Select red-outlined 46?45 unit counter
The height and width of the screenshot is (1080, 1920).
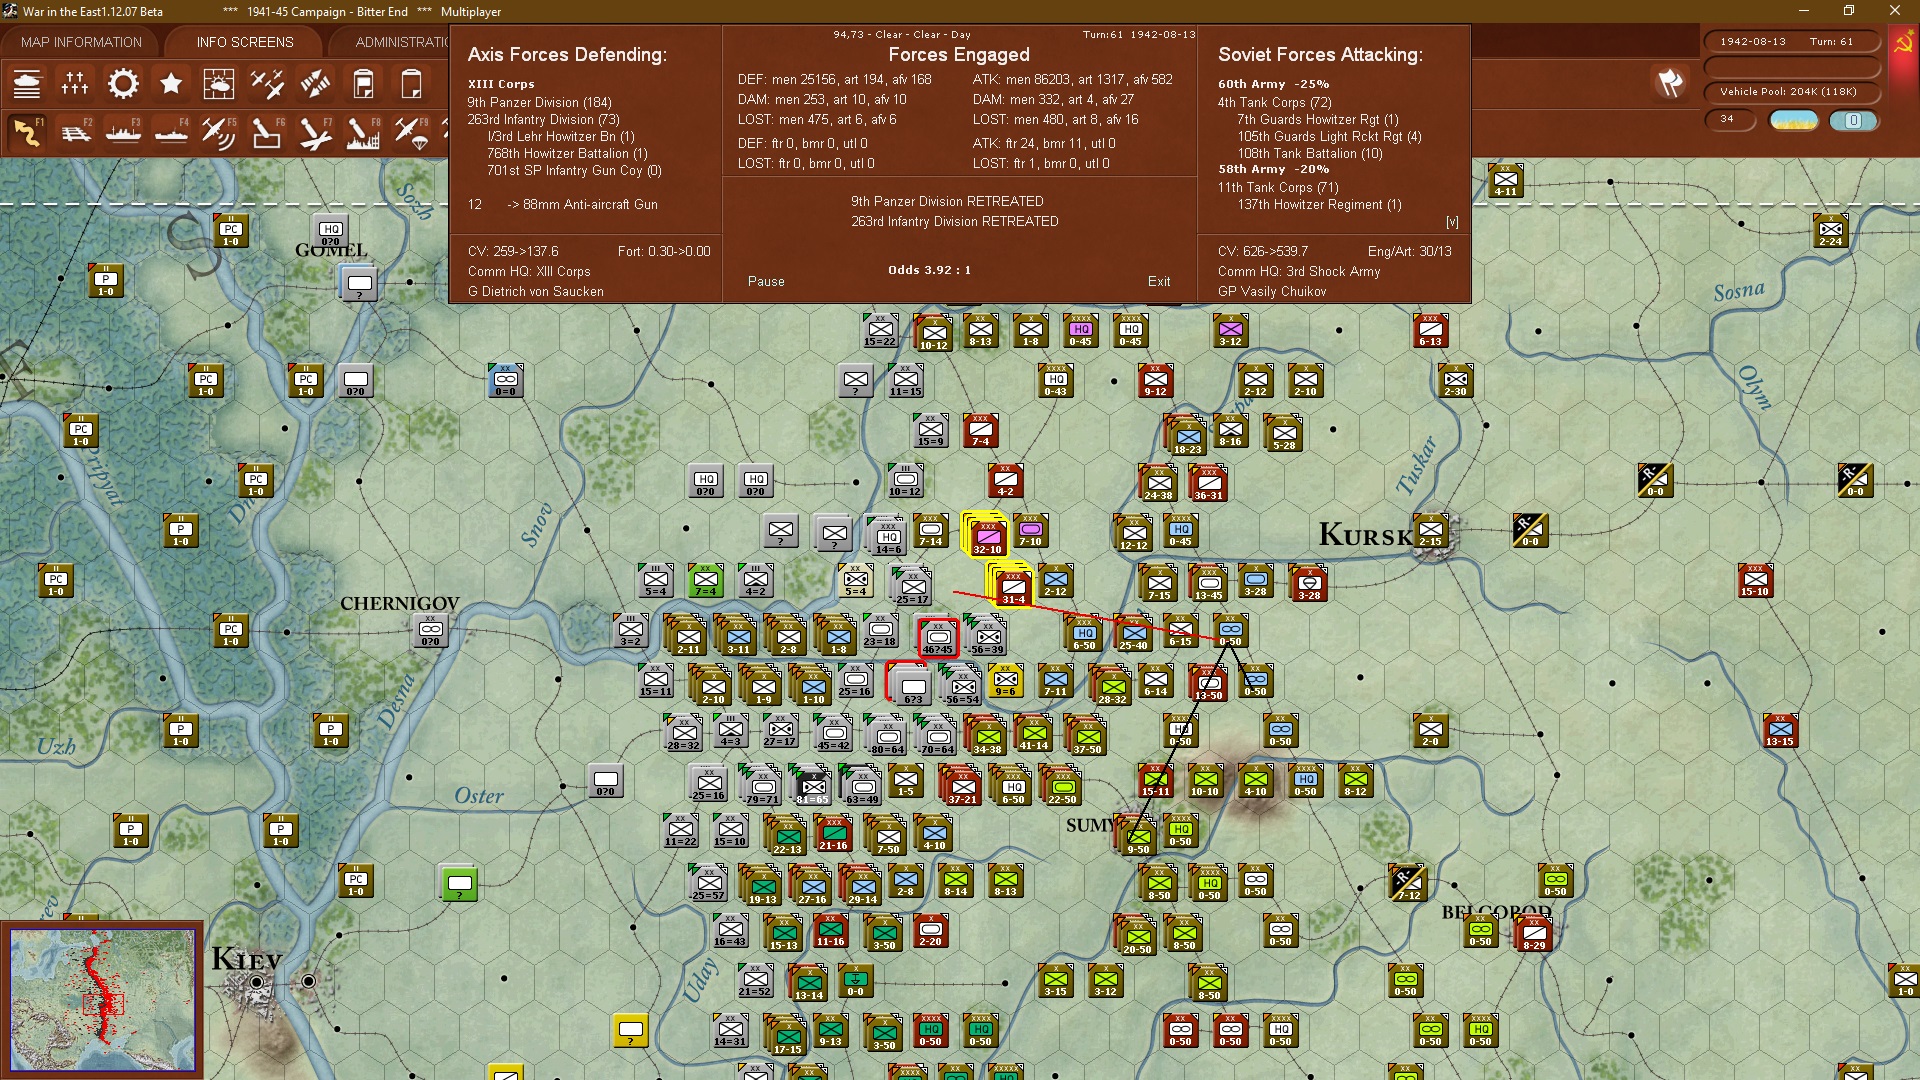pyautogui.click(x=938, y=637)
